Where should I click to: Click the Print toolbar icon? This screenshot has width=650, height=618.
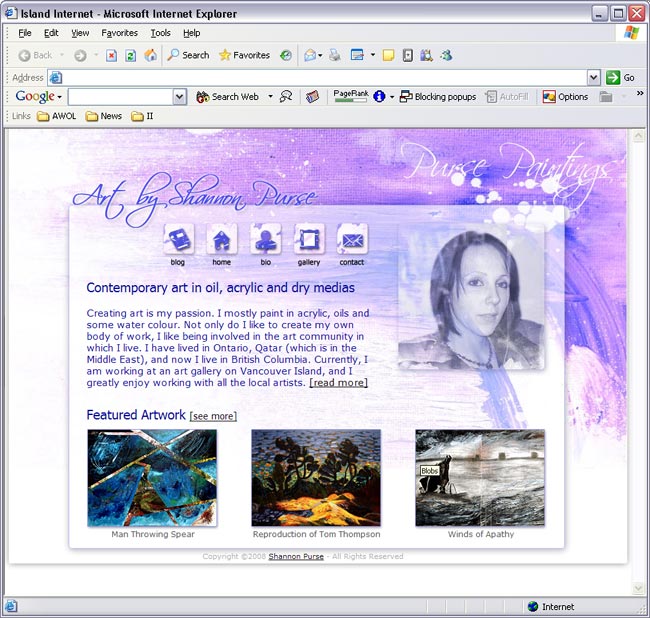335,55
